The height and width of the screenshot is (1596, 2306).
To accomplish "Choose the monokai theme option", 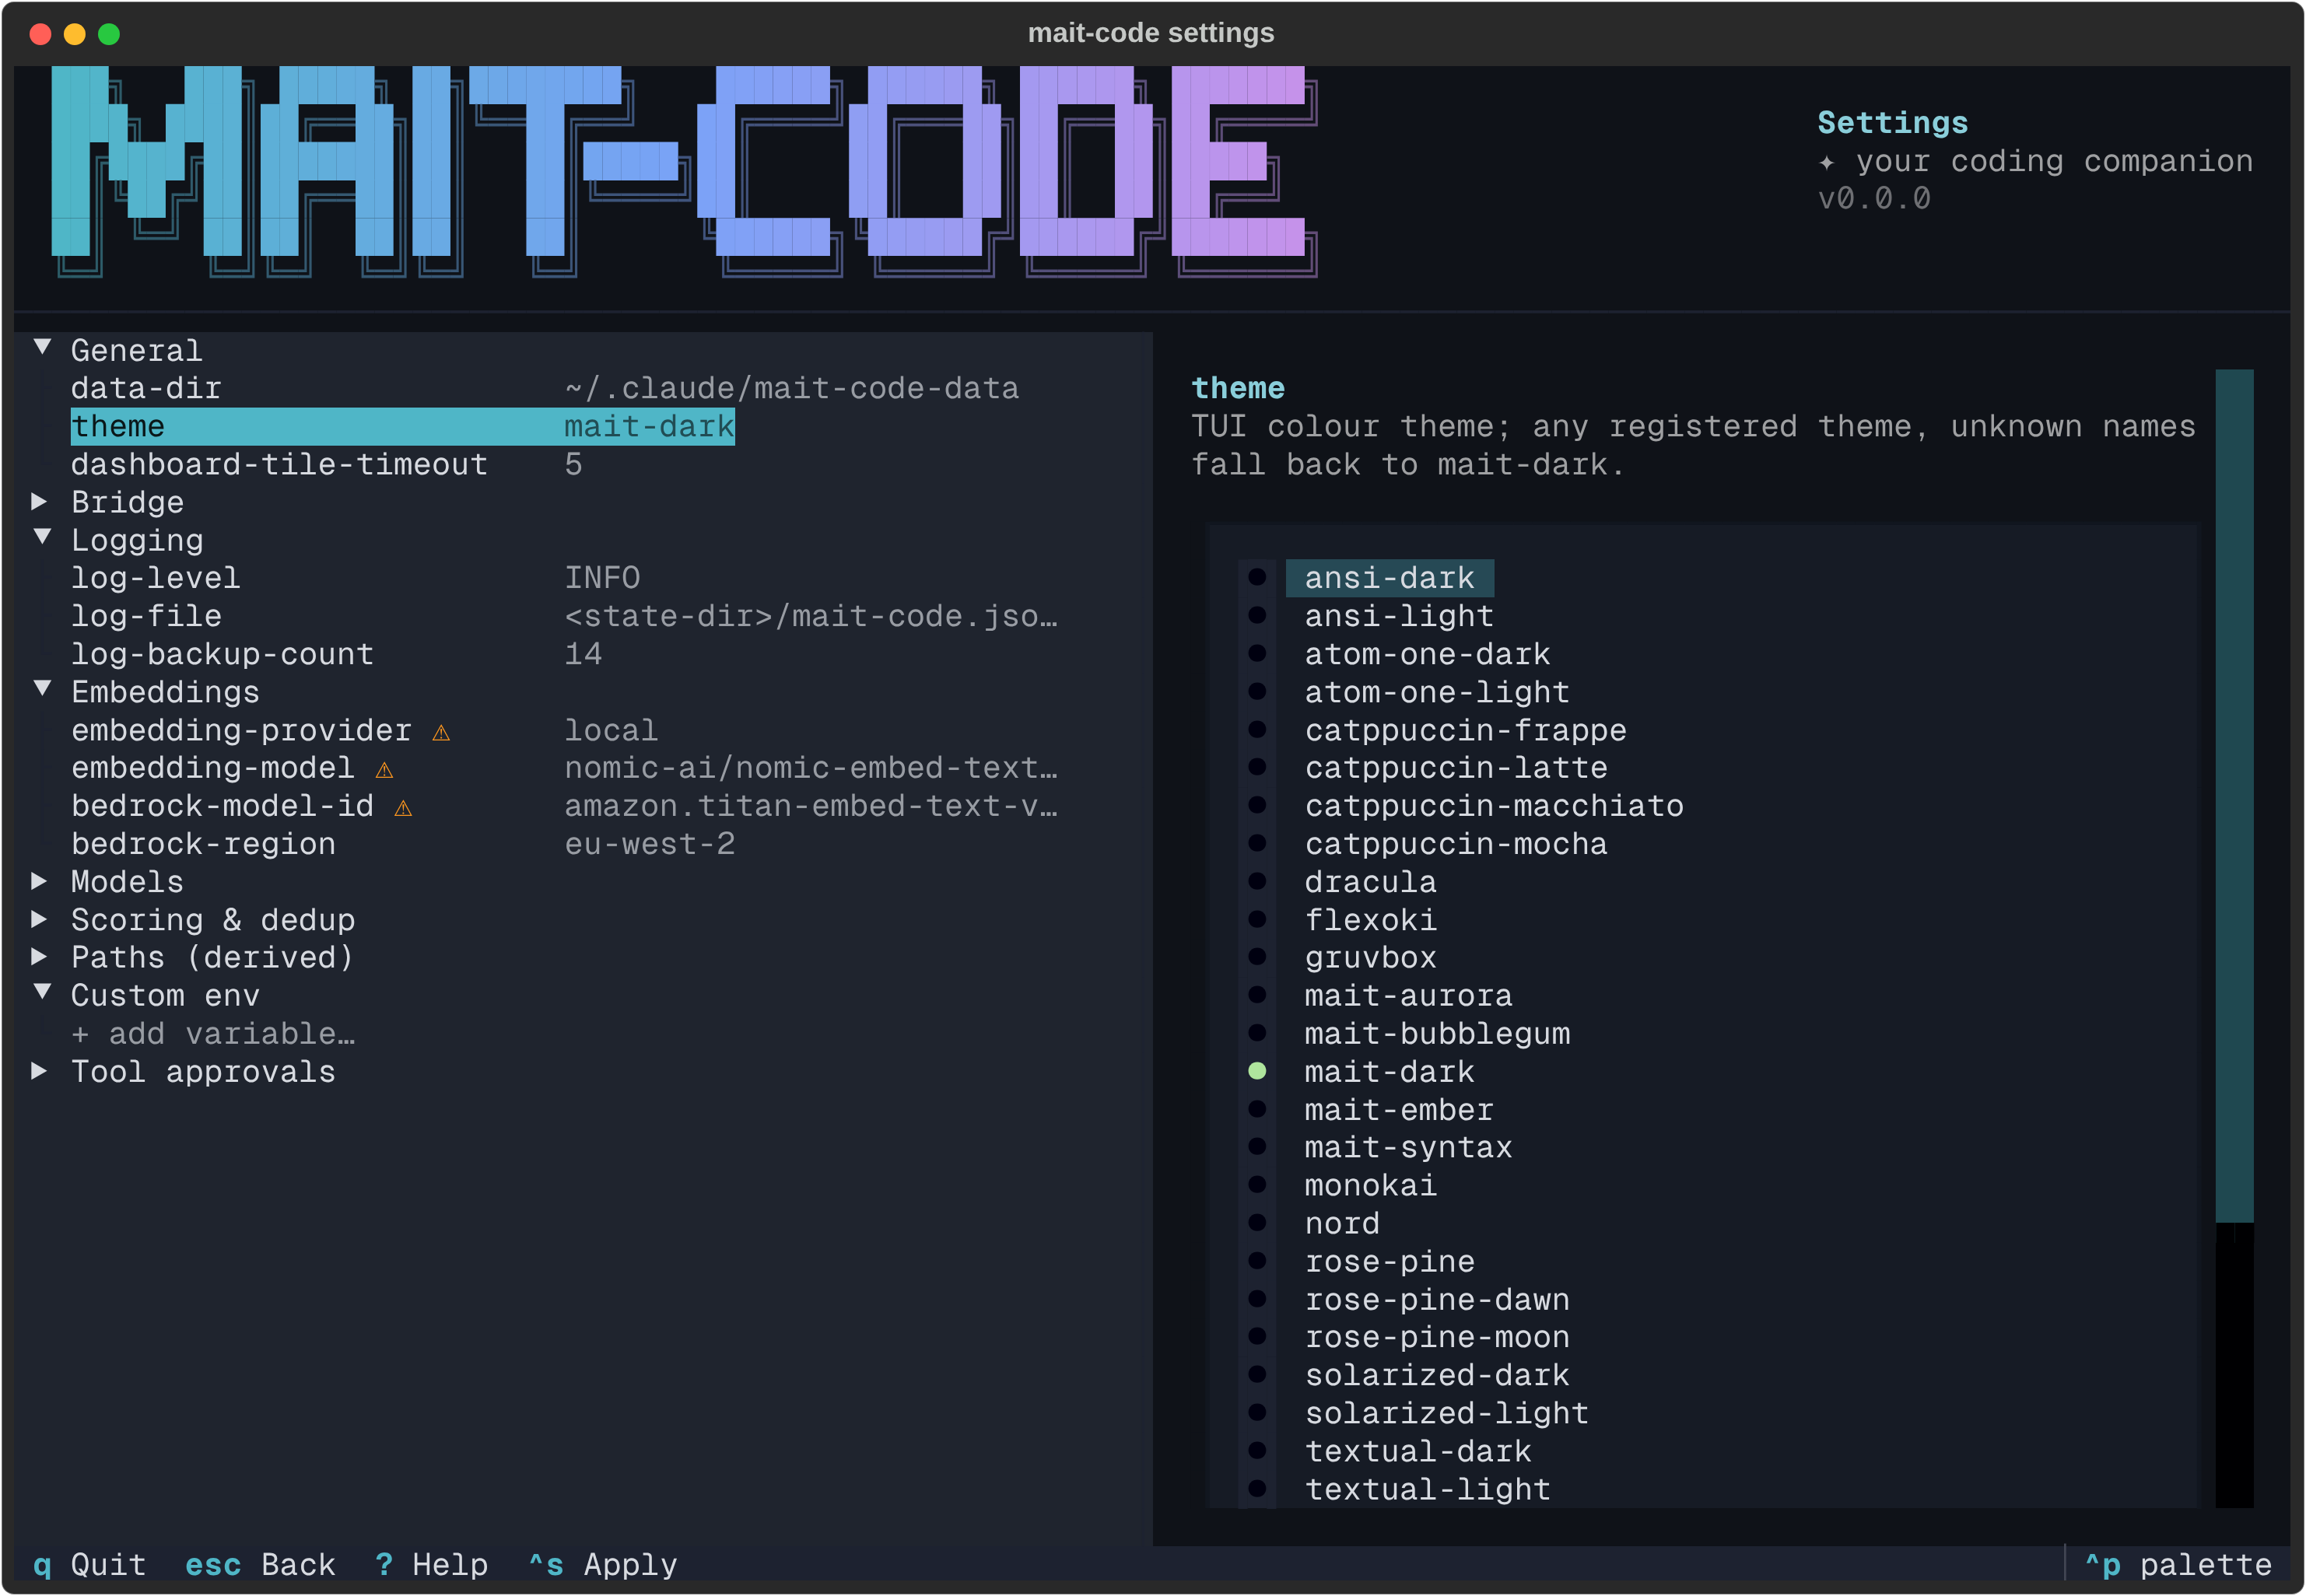I will [1370, 1186].
